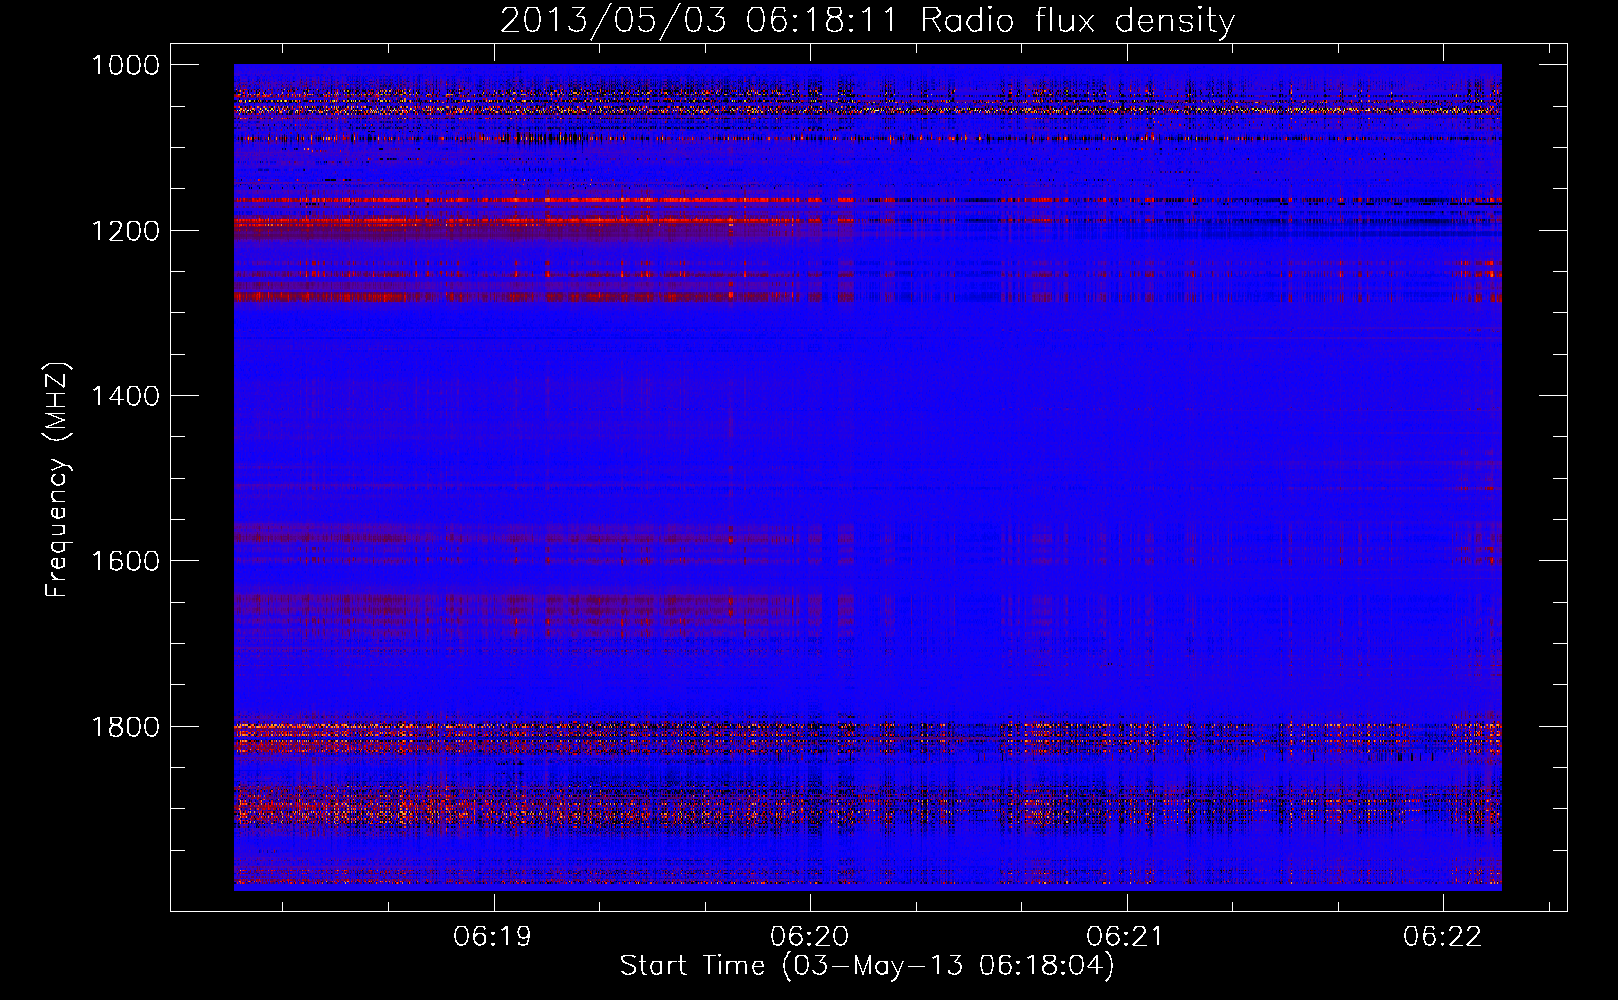
Task: Click the 1400 frequency tick label
Action: (x=125, y=396)
